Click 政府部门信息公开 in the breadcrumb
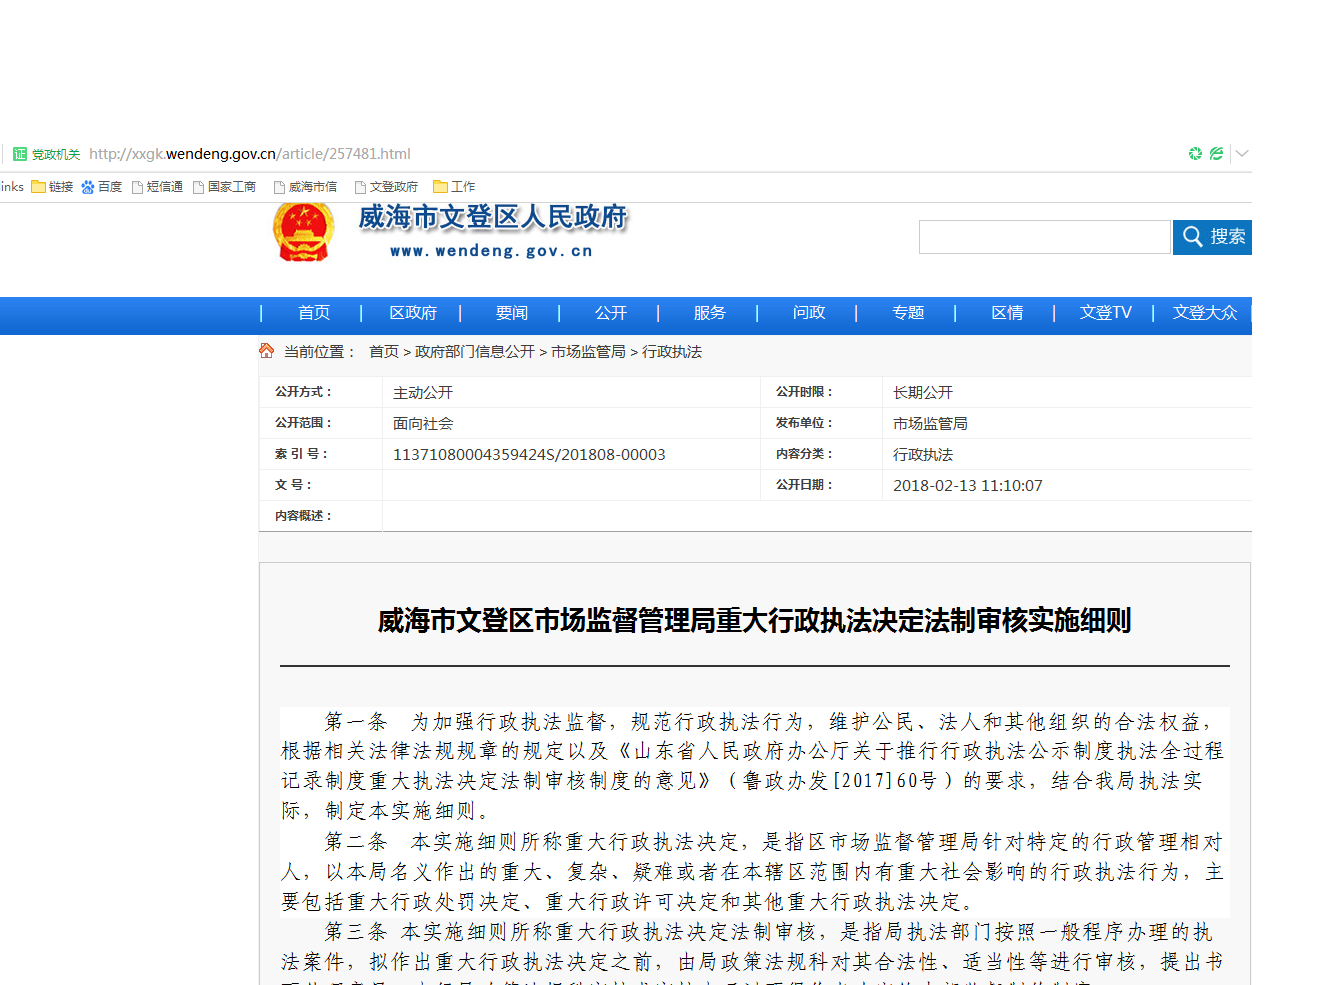The image size is (1336, 985). tap(475, 352)
